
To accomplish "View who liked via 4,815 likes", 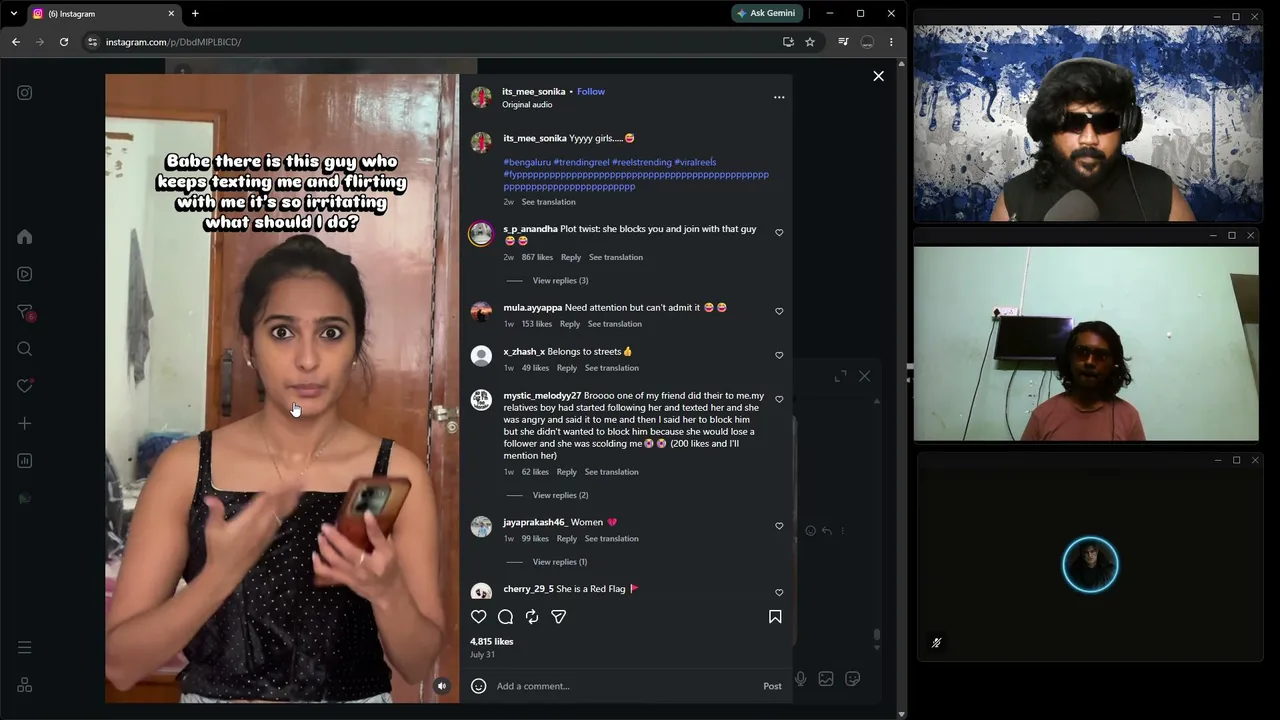I will [x=491, y=642].
